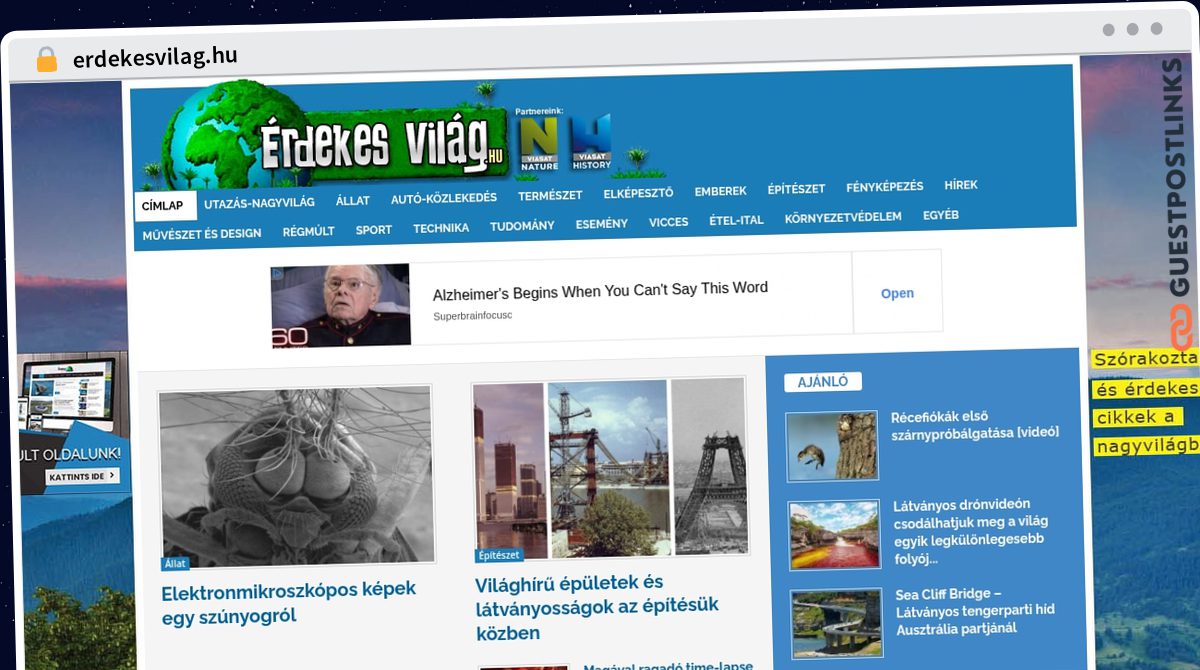1200x670 pixels.
Task: Open the ÁLLAT category menu
Action: click(353, 201)
